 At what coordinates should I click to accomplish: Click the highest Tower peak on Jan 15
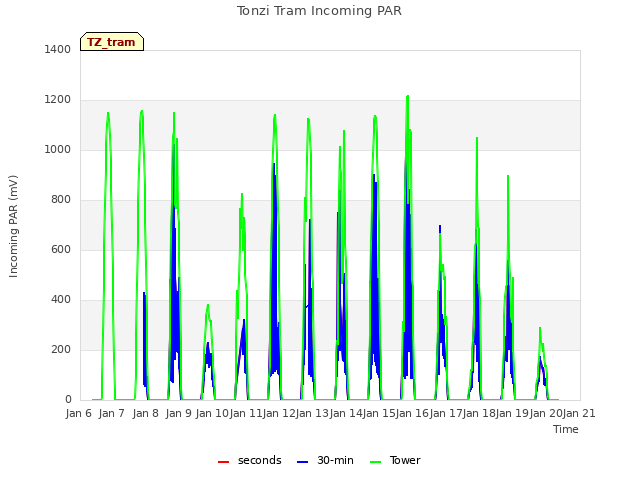407,96
